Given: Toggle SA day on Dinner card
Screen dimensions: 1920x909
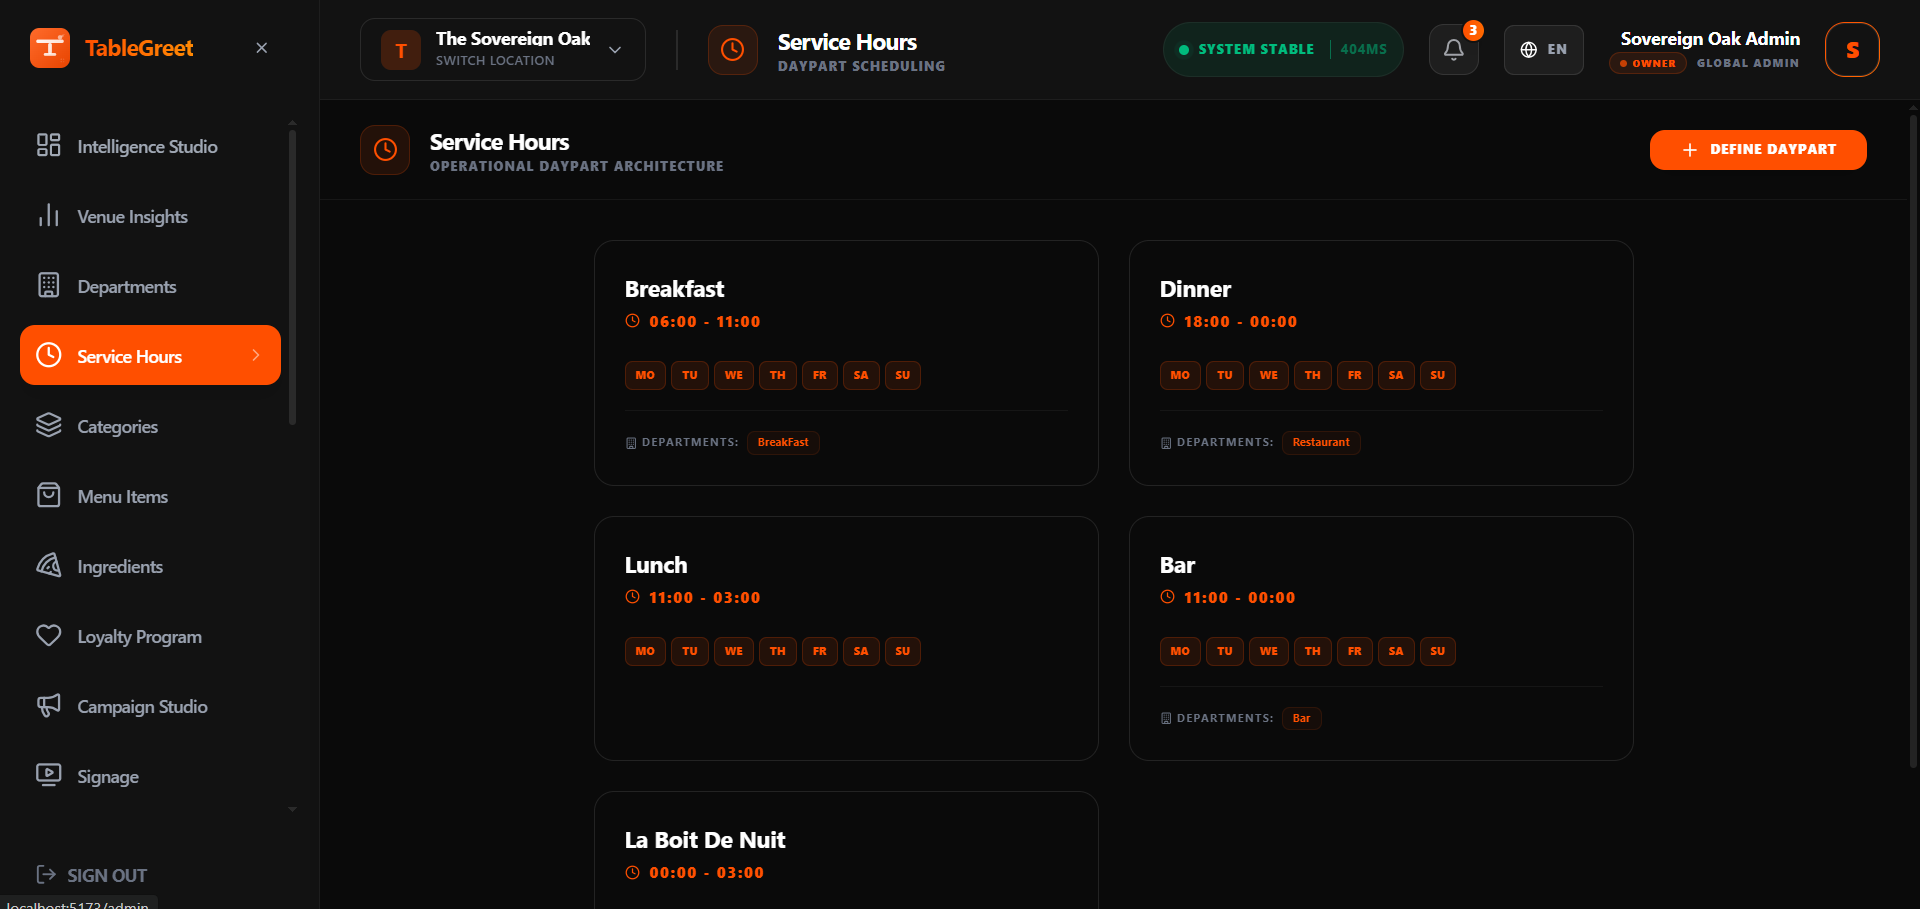Looking at the screenshot, I should pyautogui.click(x=1396, y=375).
